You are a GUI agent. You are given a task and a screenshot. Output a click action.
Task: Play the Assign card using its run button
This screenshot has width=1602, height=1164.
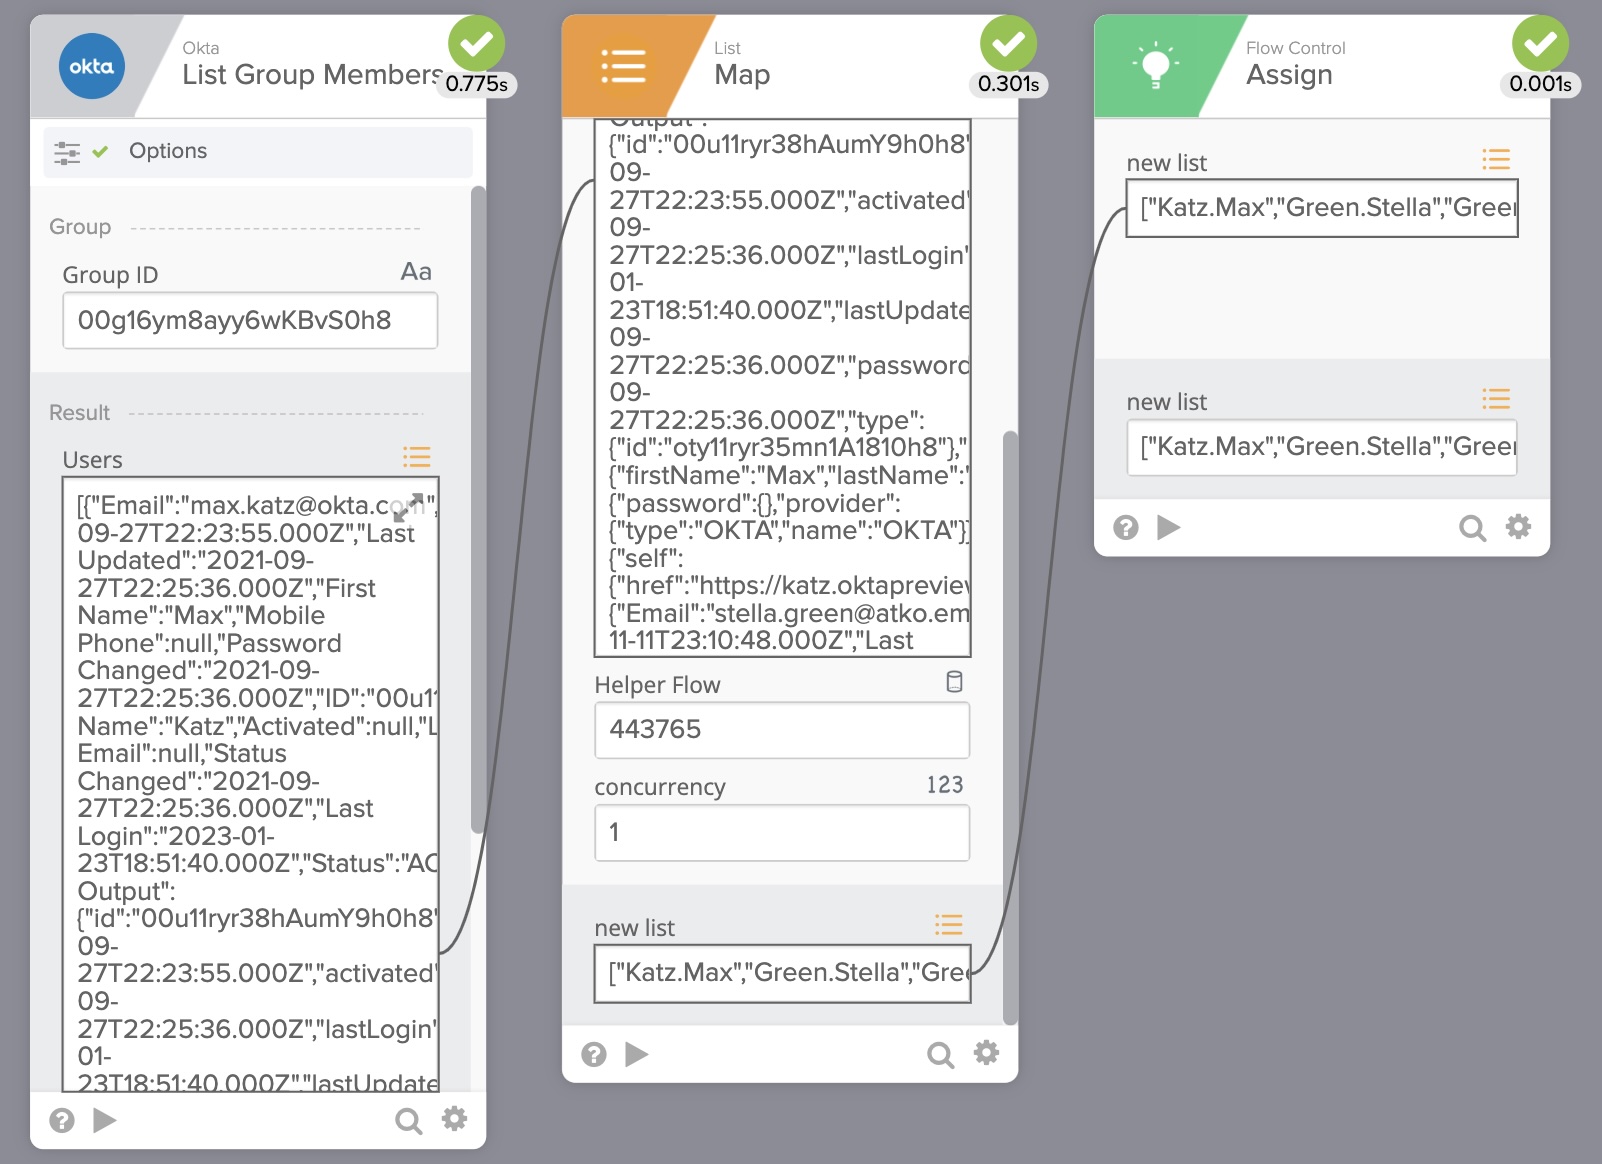point(1168,527)
